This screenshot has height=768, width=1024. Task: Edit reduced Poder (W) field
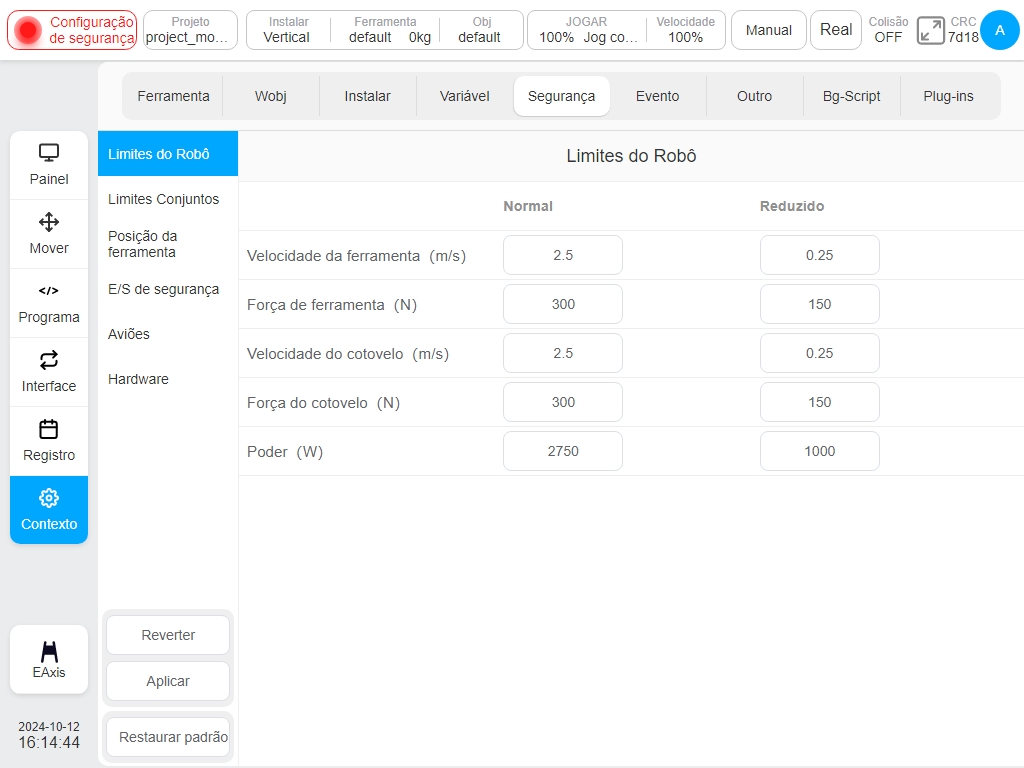pos(820,451)
